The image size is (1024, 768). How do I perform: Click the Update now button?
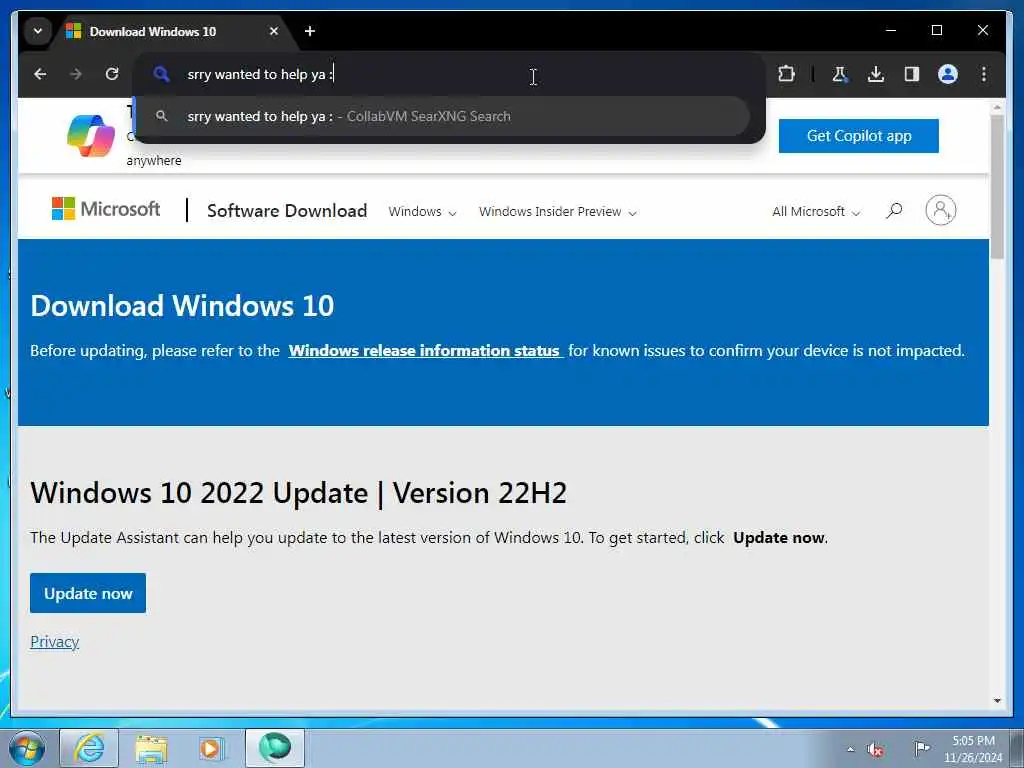pyautogui.click(x=88, y=593)
